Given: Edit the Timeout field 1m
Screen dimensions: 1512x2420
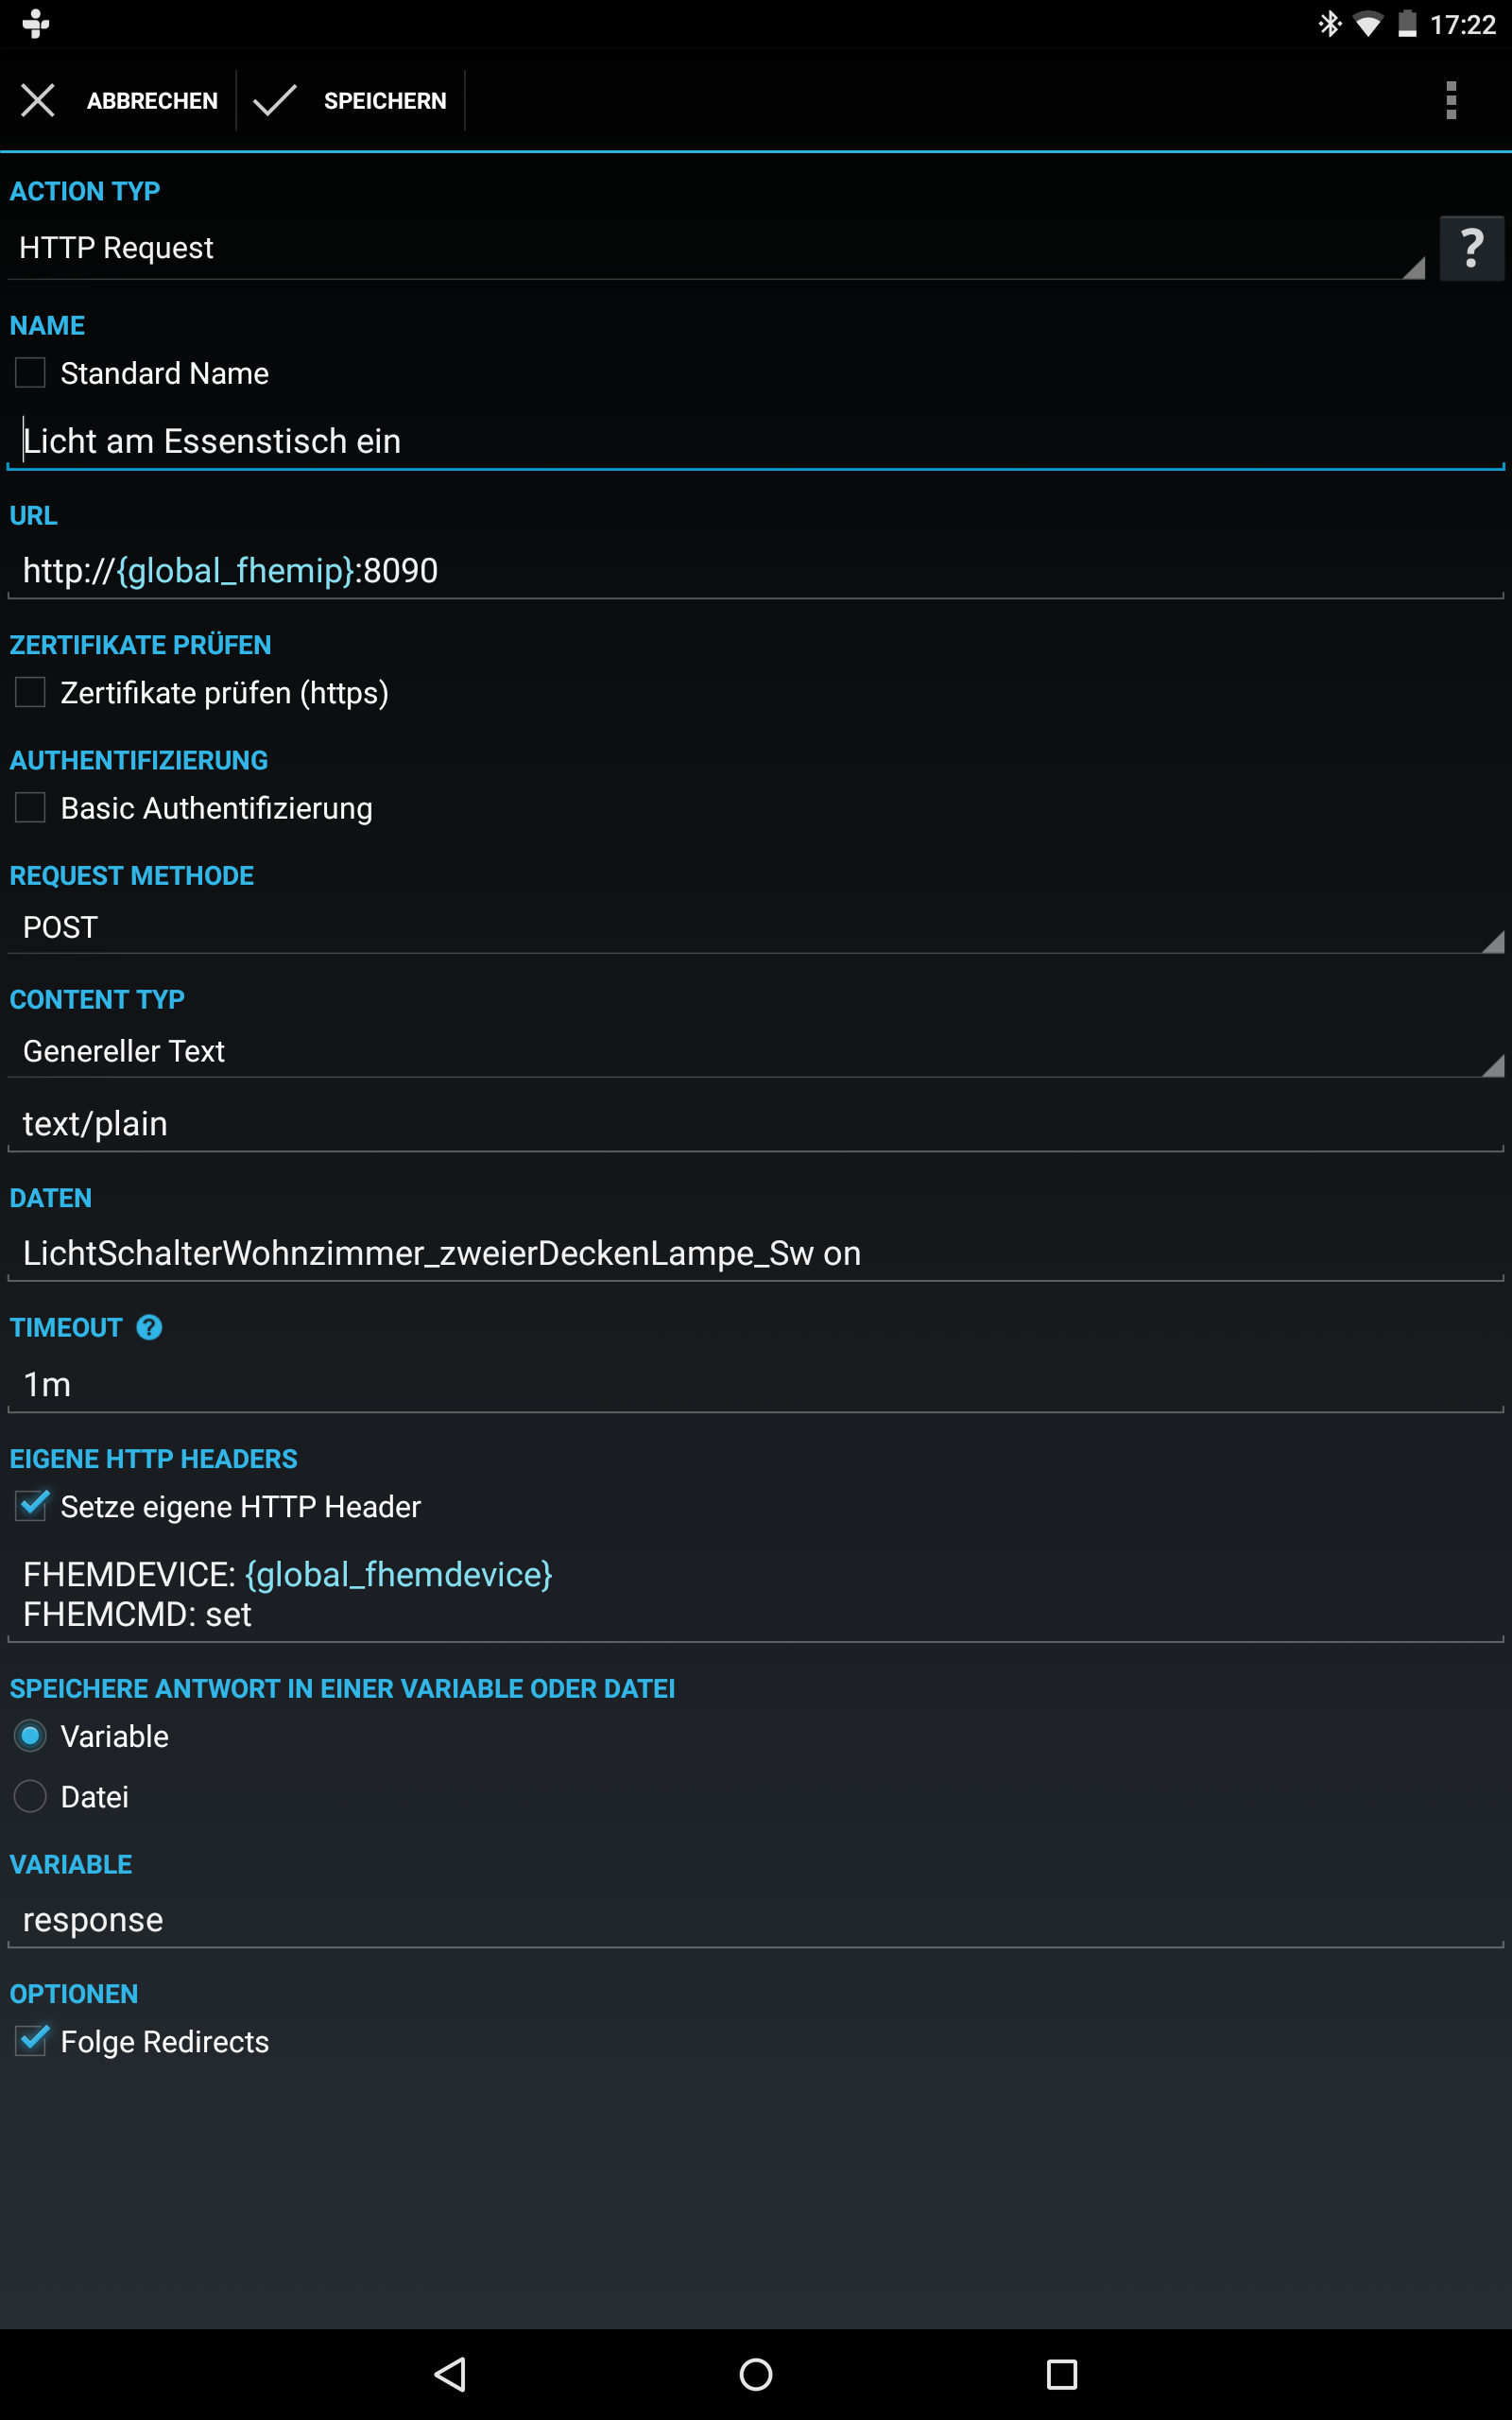Looking at the screenshot, I should [x=756, y=1385].
